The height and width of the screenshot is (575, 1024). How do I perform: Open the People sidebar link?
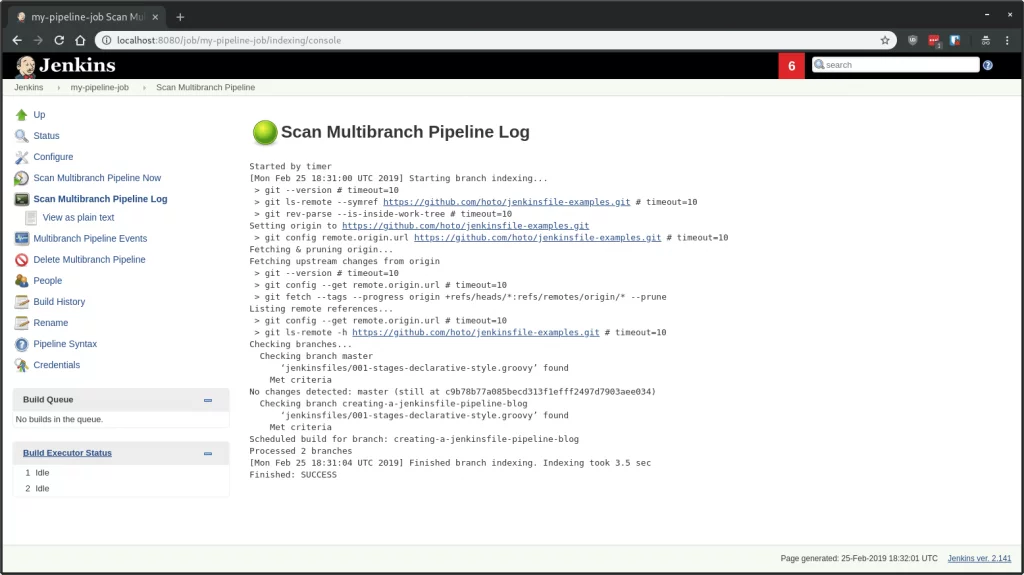(x=48, y=280)
